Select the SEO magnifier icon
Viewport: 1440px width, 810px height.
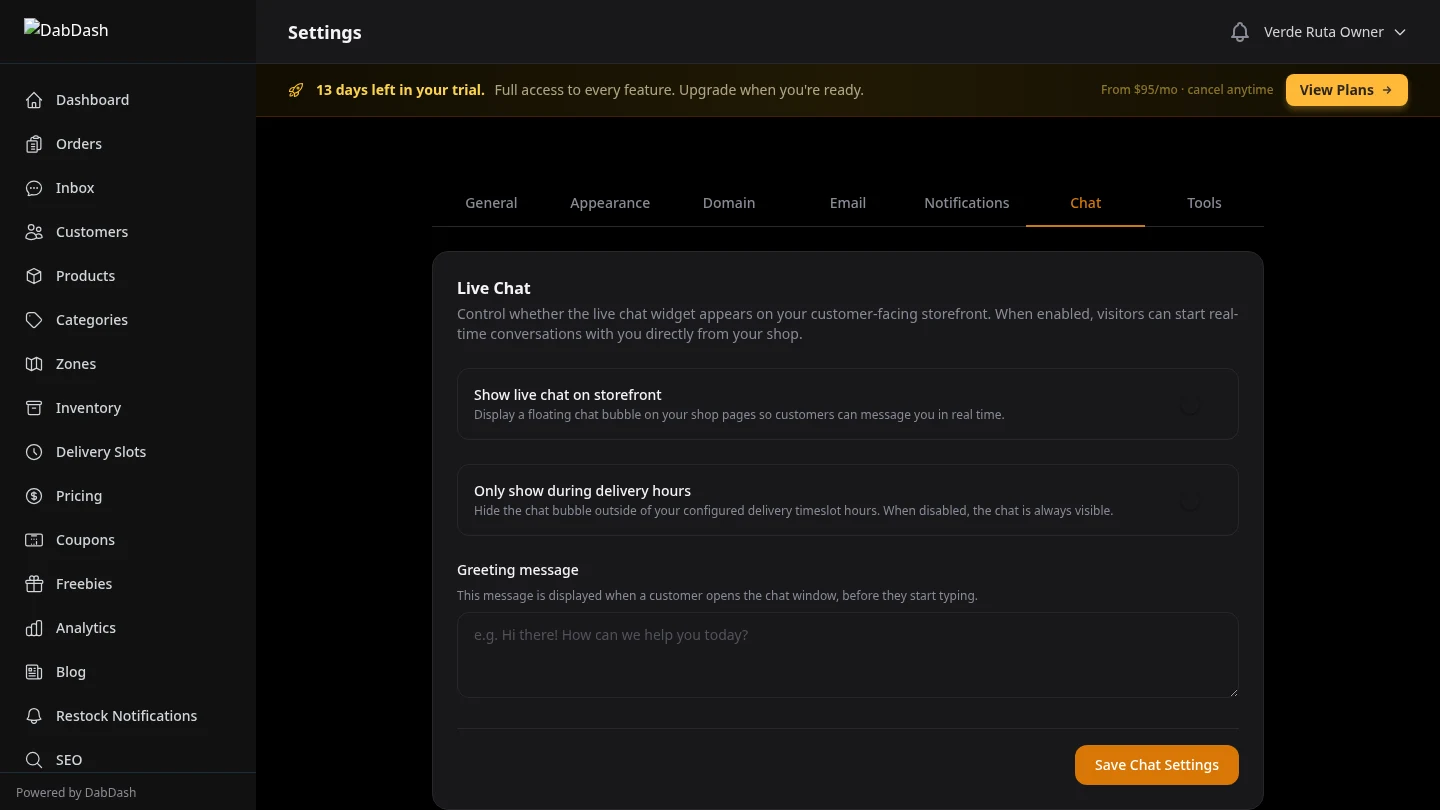pyautogui.click(x=34, y=760)
